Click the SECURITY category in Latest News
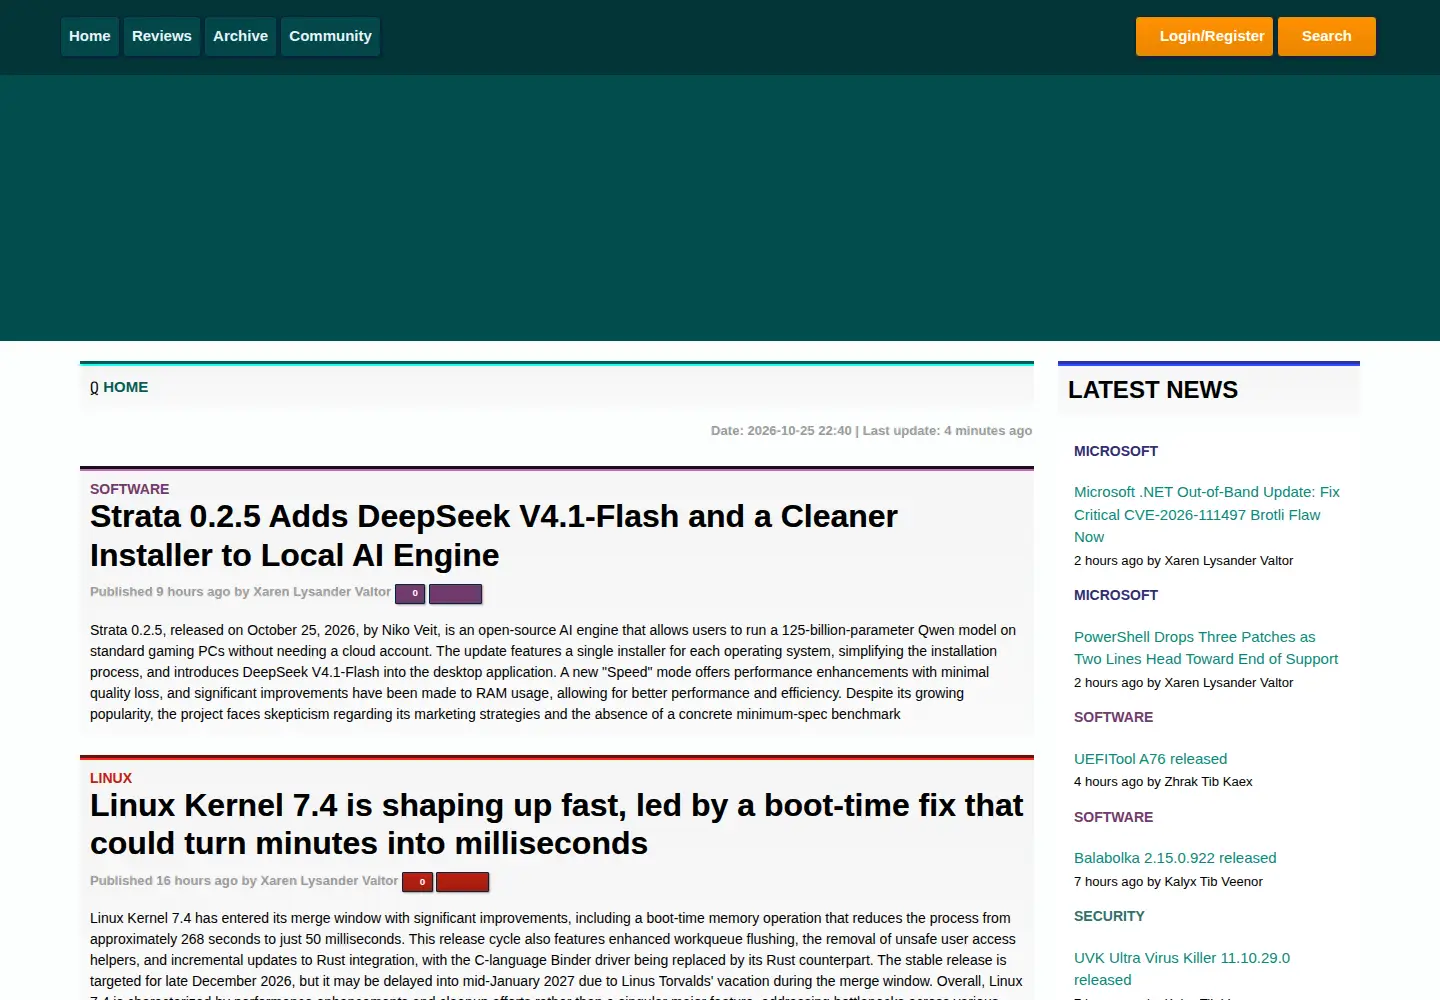 click(1109, 916)
